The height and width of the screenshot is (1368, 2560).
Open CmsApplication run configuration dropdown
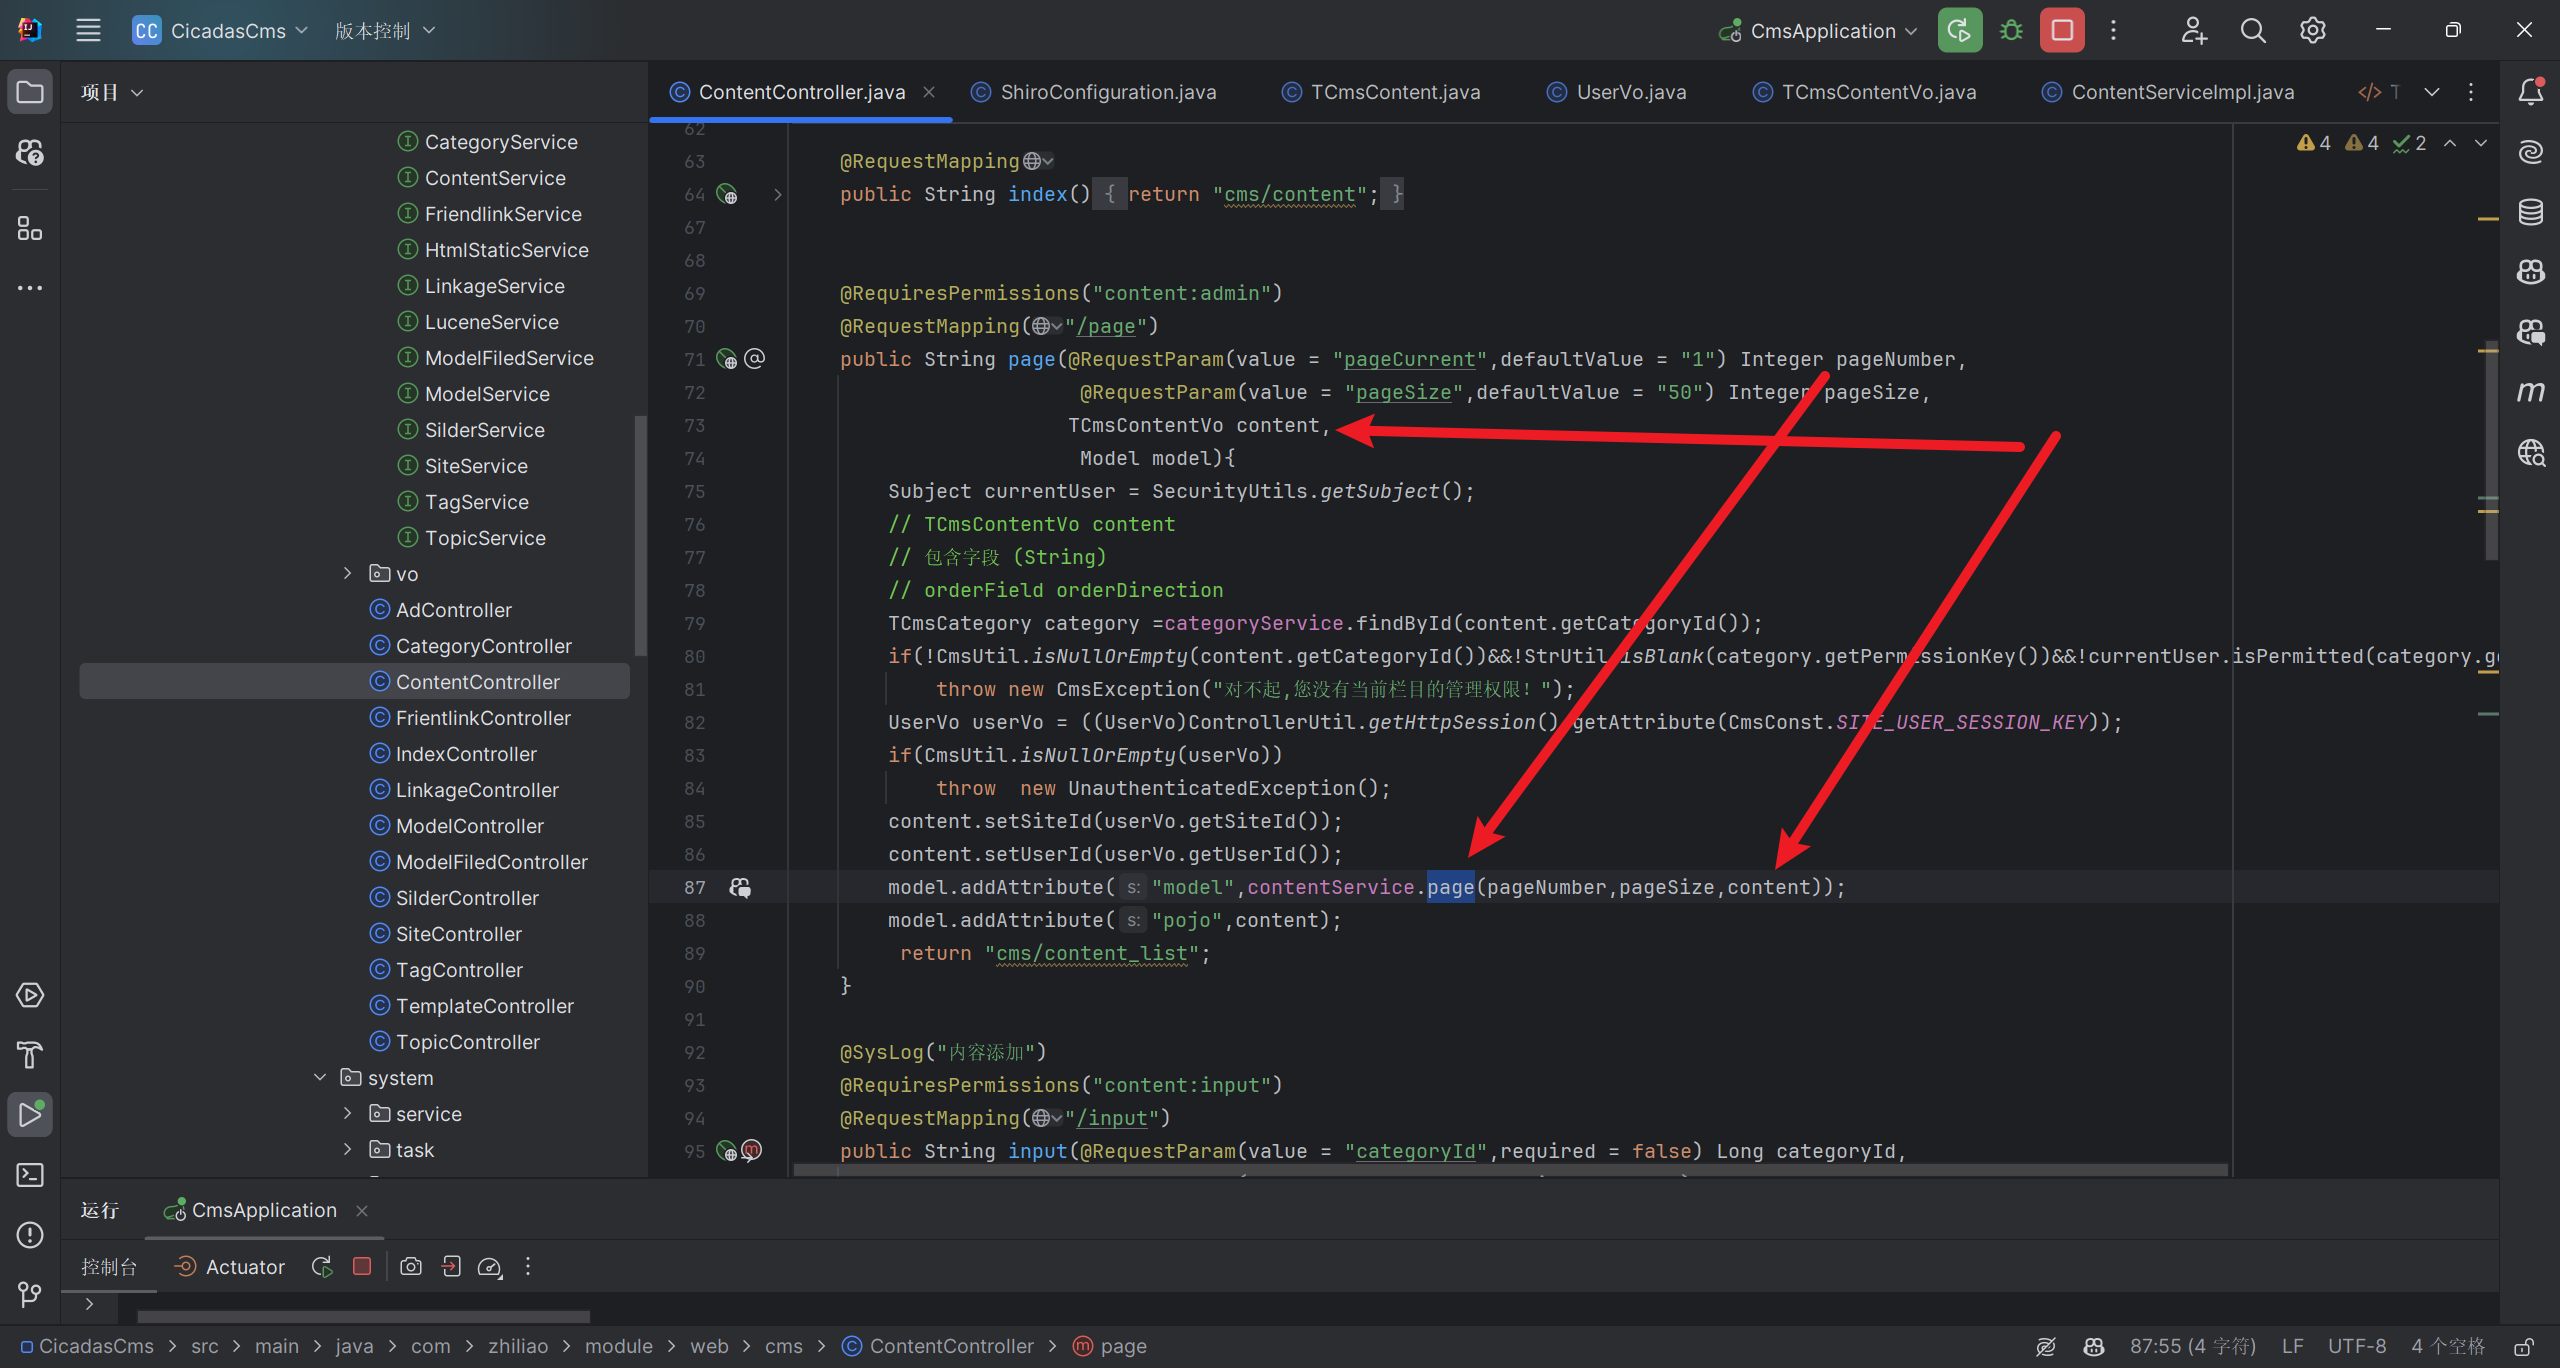[x=1819, y=30]
